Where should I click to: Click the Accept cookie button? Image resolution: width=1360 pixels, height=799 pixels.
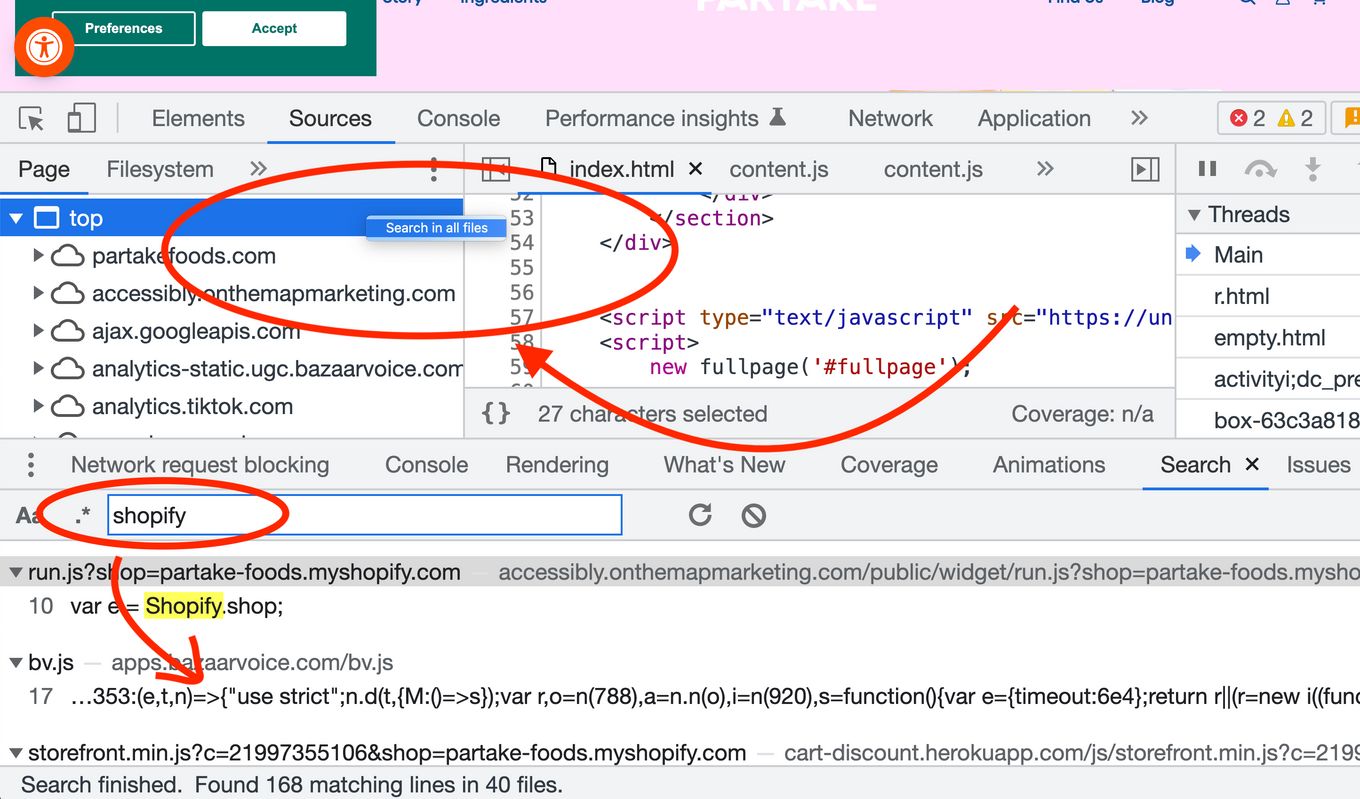[x=274, y=28]
